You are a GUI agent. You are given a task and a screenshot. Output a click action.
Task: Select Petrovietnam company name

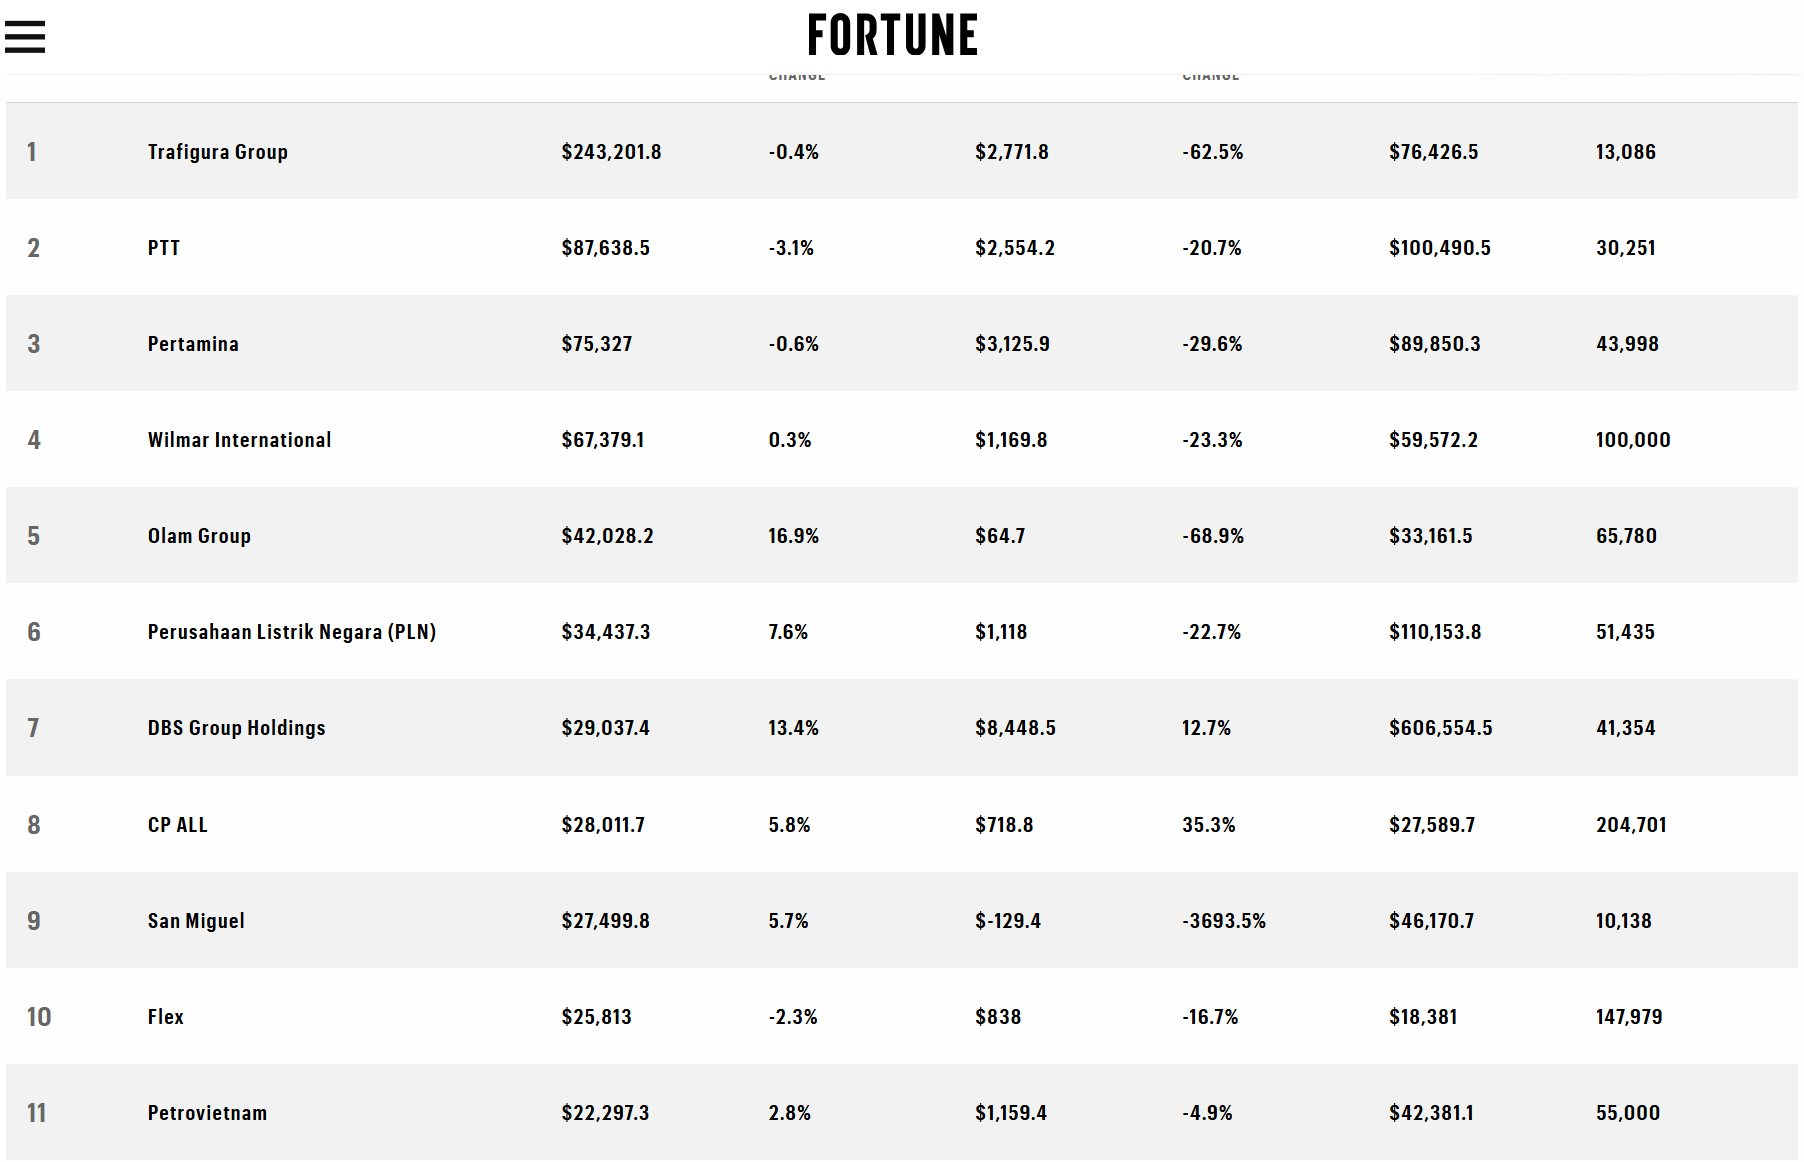pos(207,1113)
